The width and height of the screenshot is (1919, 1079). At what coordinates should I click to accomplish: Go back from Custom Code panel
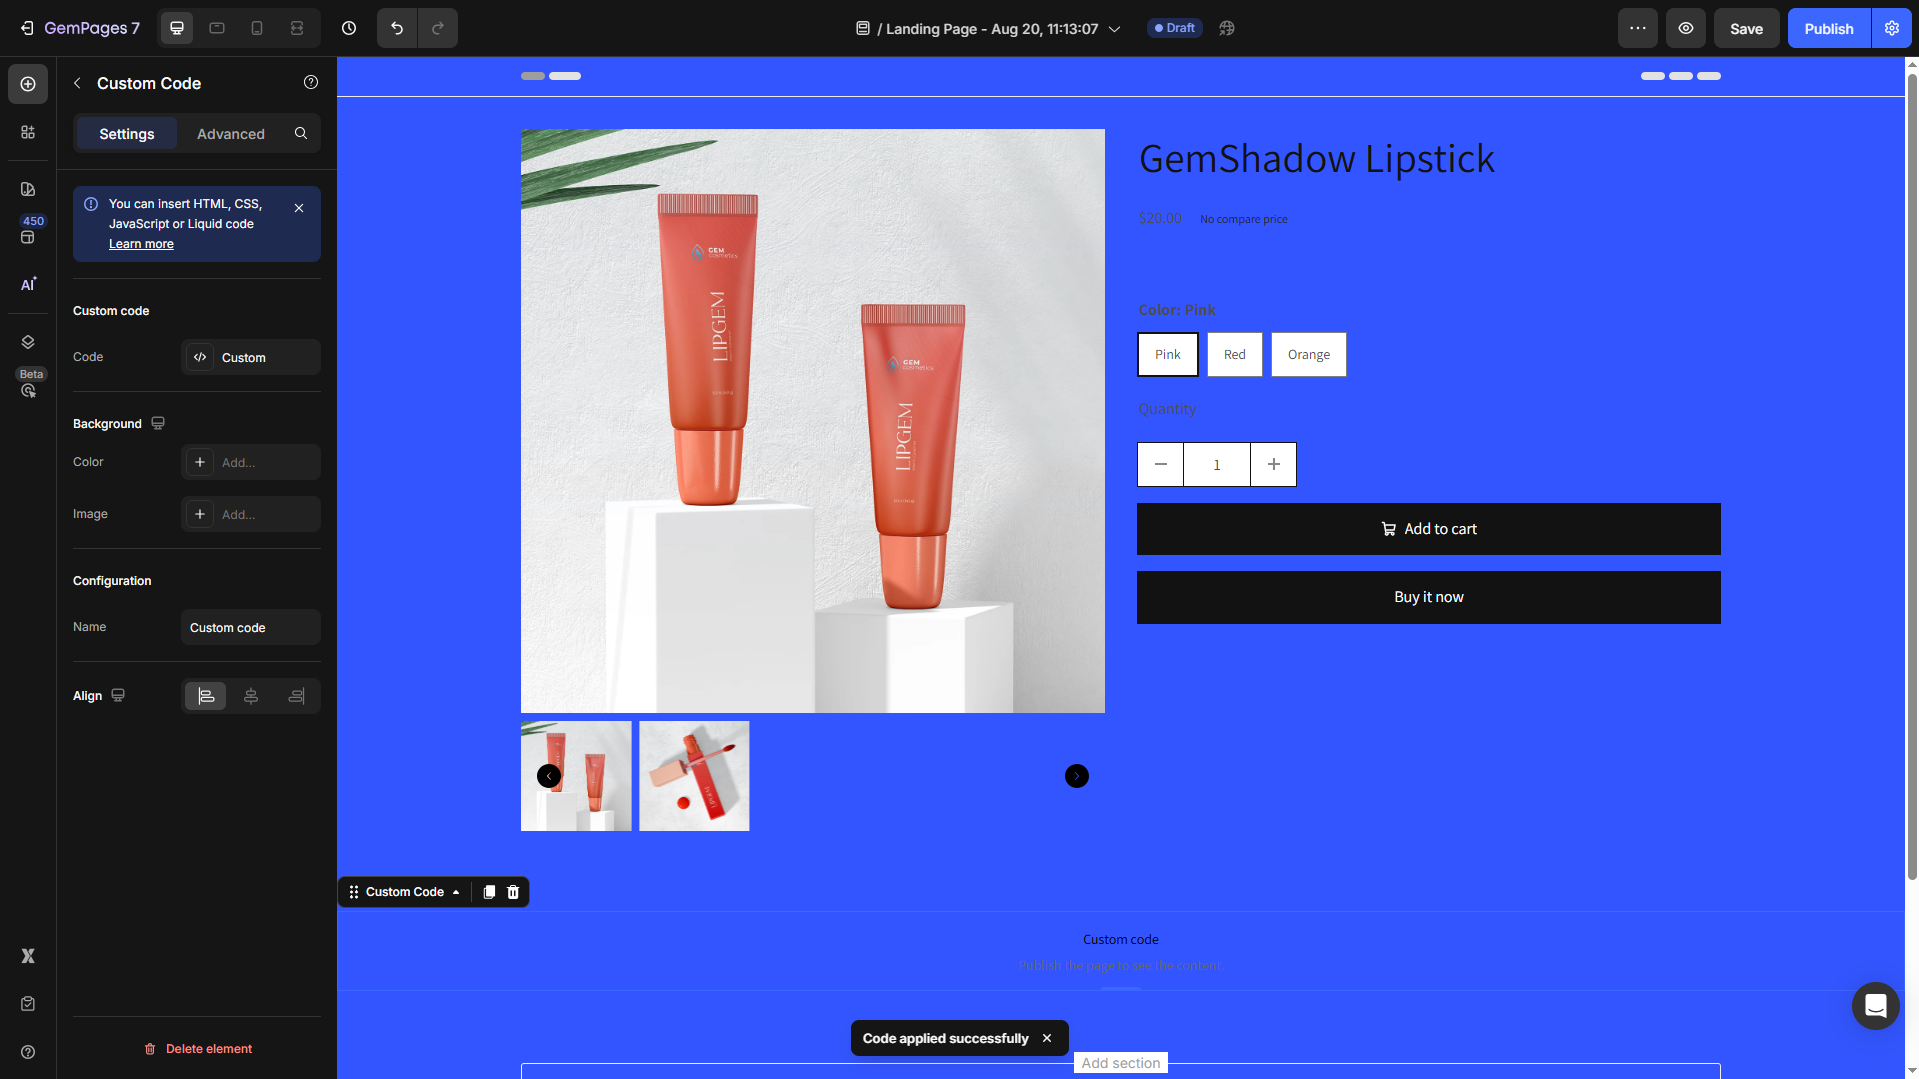tap(77, 83)
